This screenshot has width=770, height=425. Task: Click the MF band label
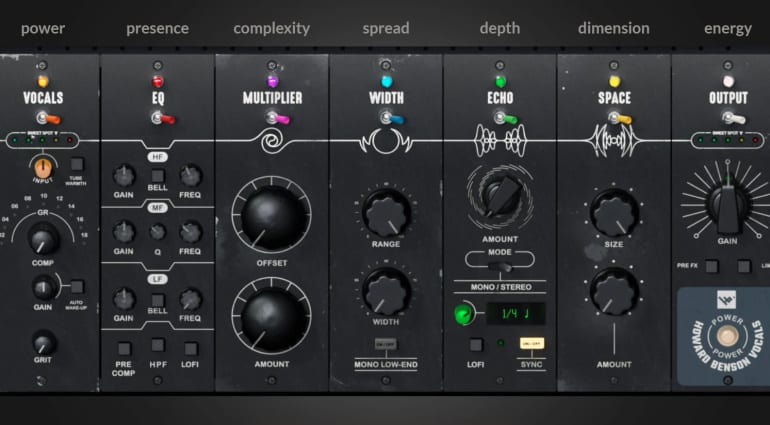[157, 208]
